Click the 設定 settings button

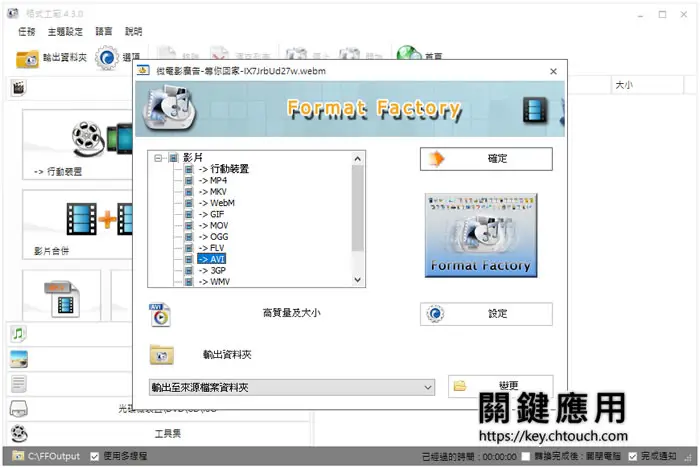point(486,314)
